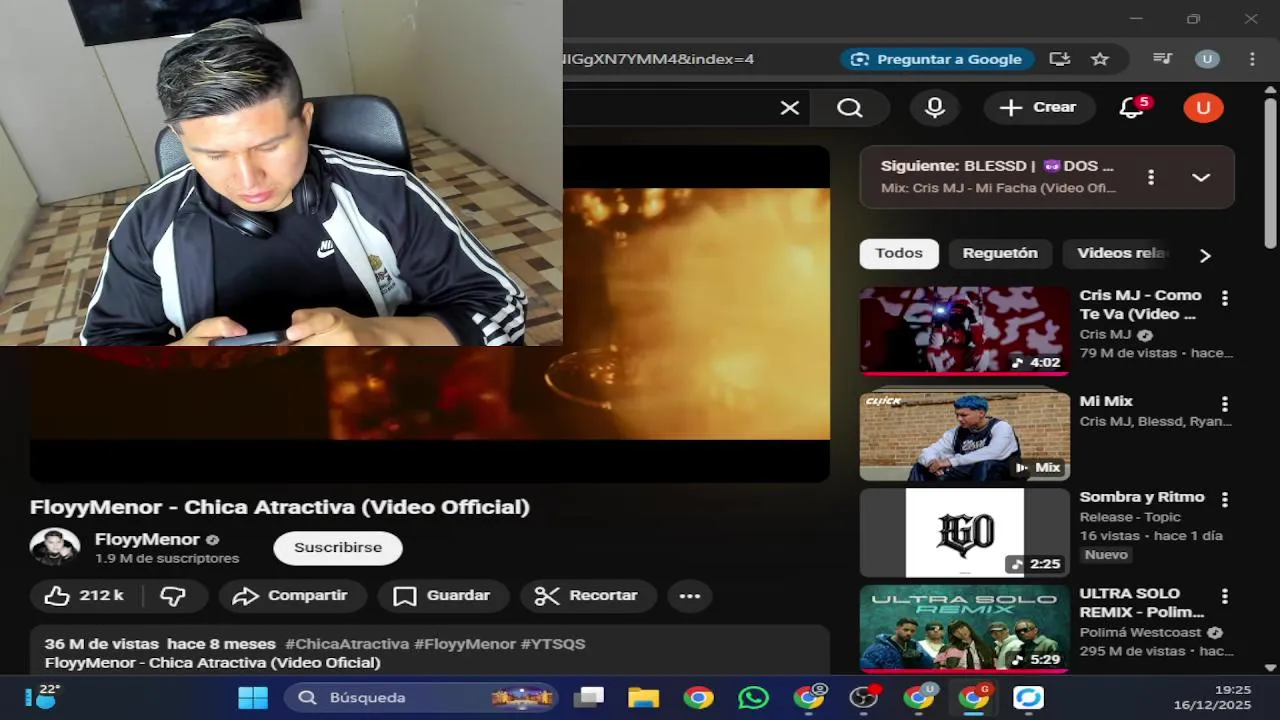Open Cris MJ - Como Te Va thumbnail
1280x720 pixels.
pyautogui.click(x=965, y=330)
